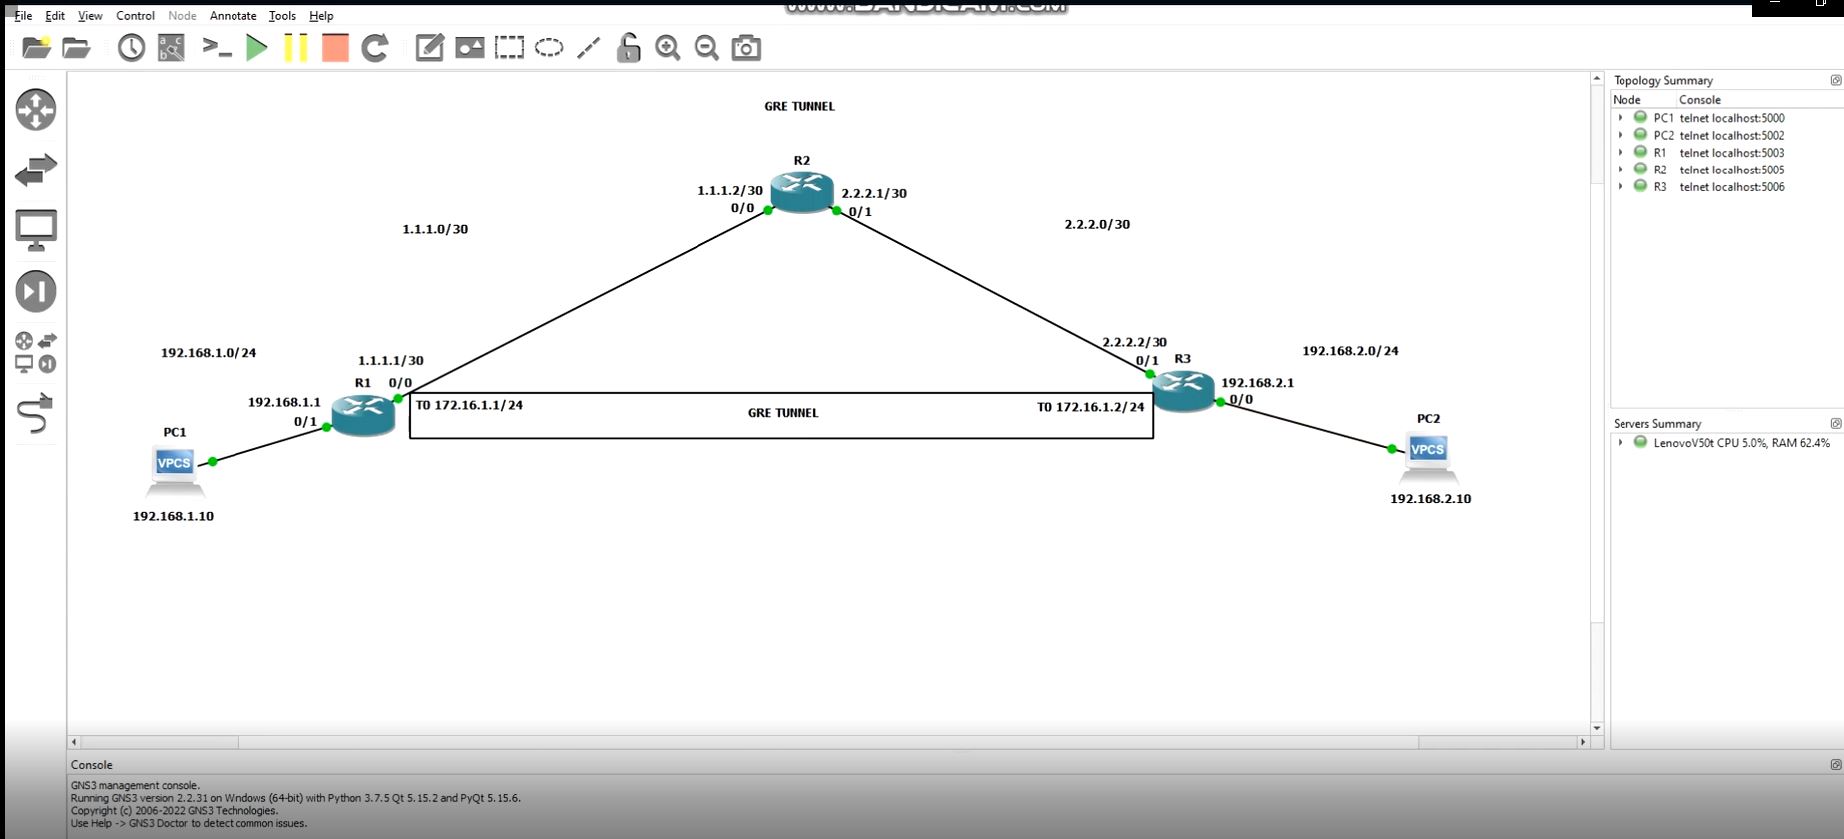This screenshot has height=839, width=1844.
Task: Suspend all nodes with yellow pause button
Action: pos(296,47)
